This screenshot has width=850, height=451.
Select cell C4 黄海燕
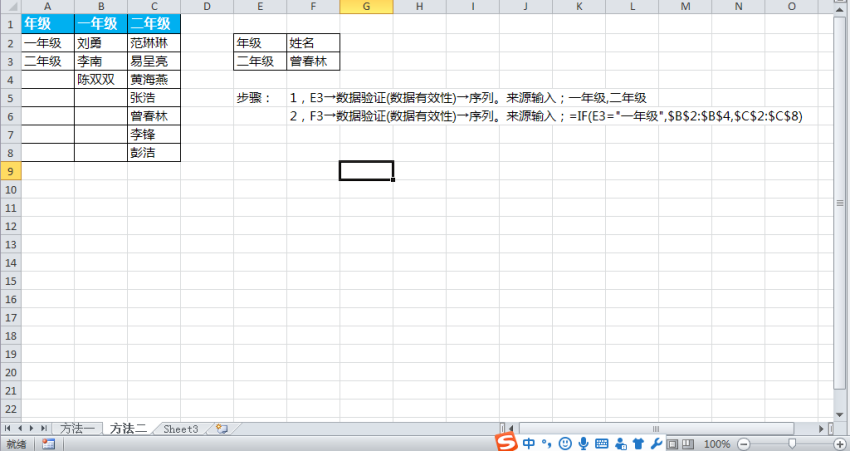pos(154,80)
